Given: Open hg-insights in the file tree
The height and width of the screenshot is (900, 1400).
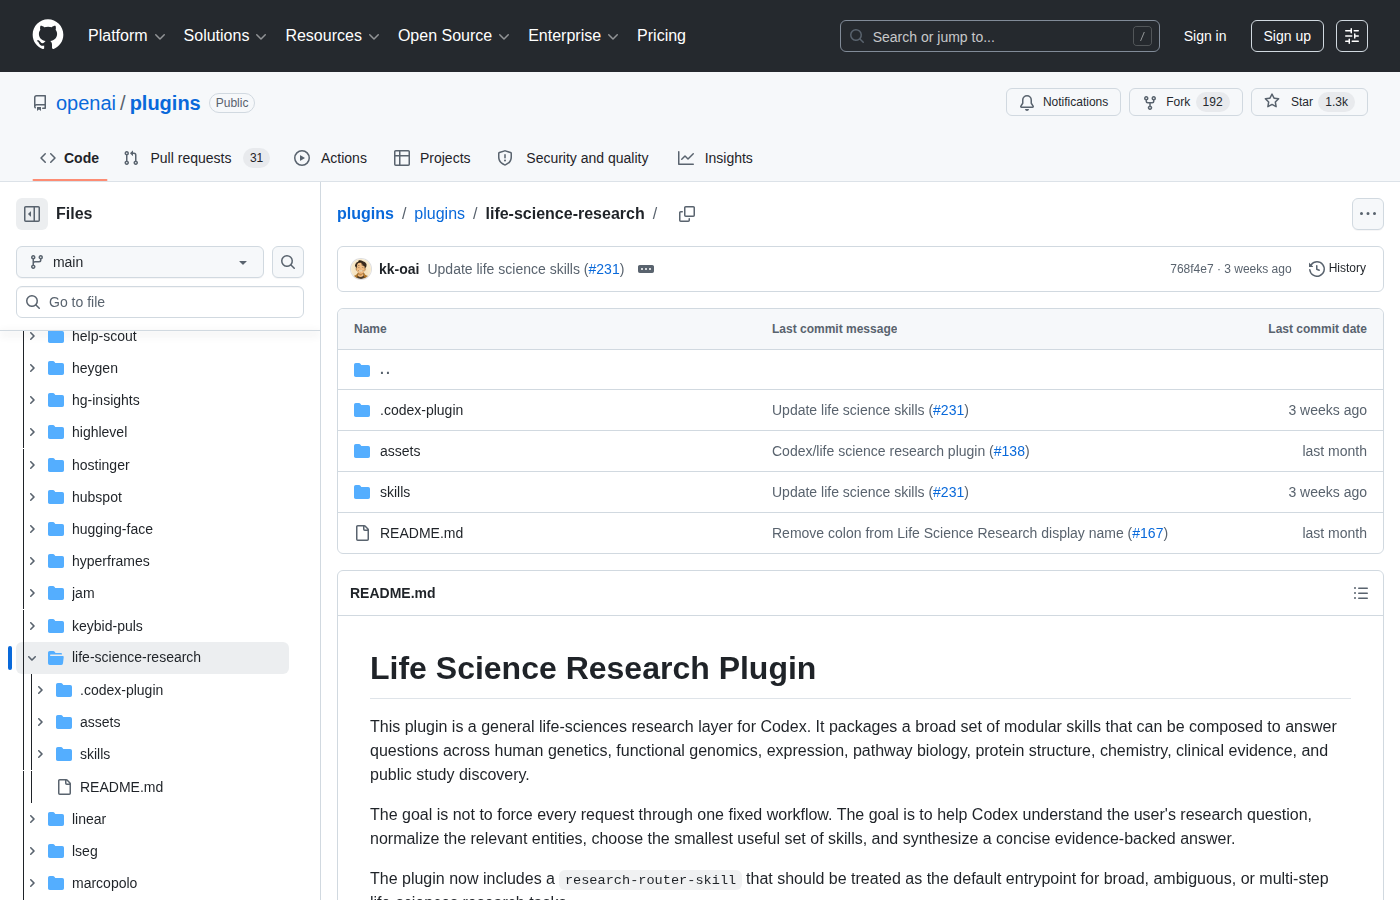Looking at the screenshot, I should pos(106,400).
